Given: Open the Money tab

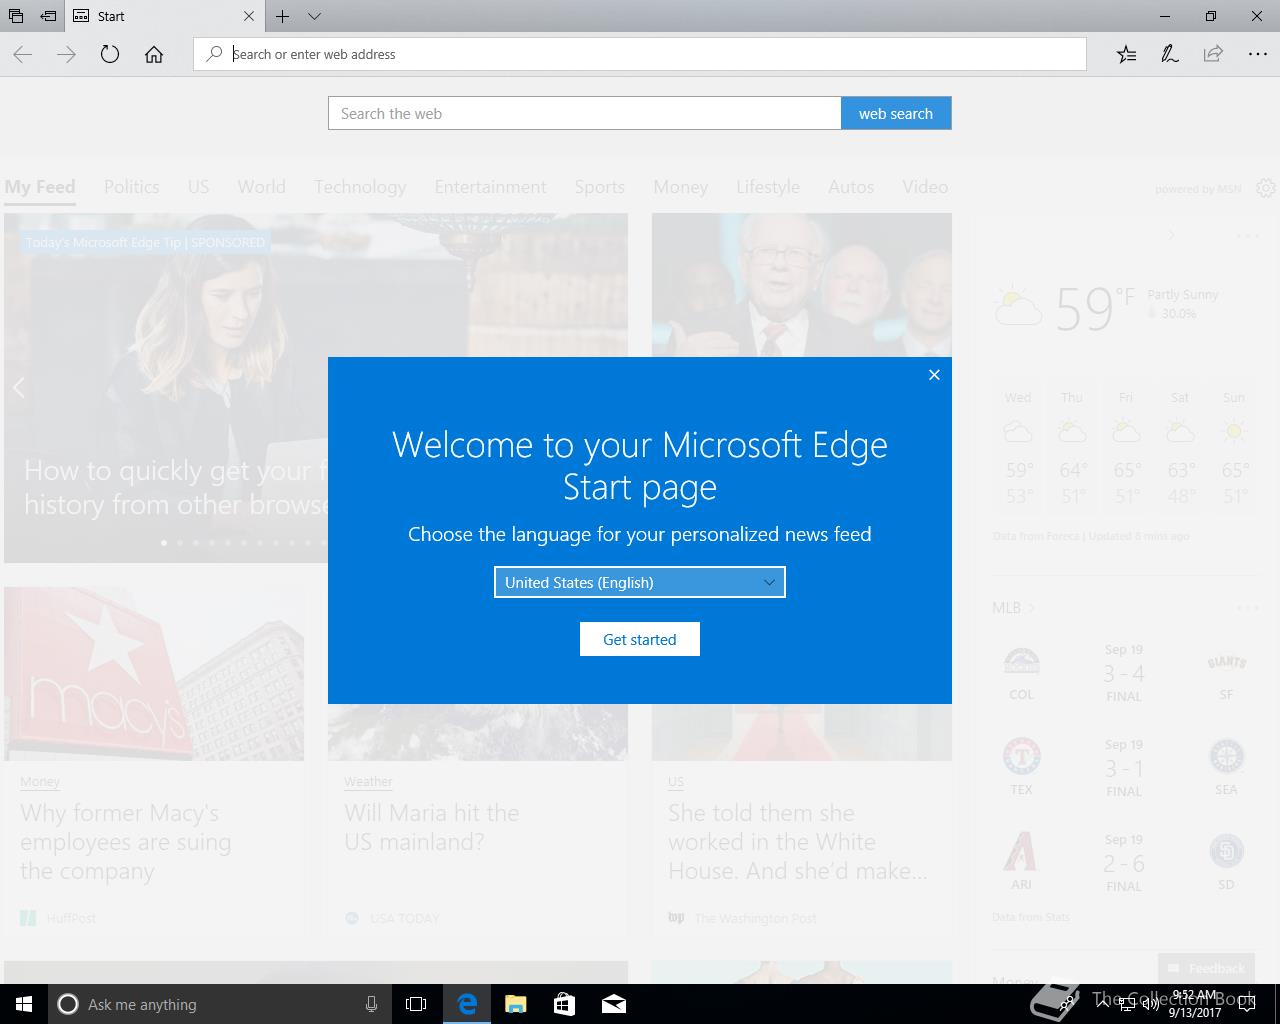Looking at the screenshot, I should click(x=681, y=187).
